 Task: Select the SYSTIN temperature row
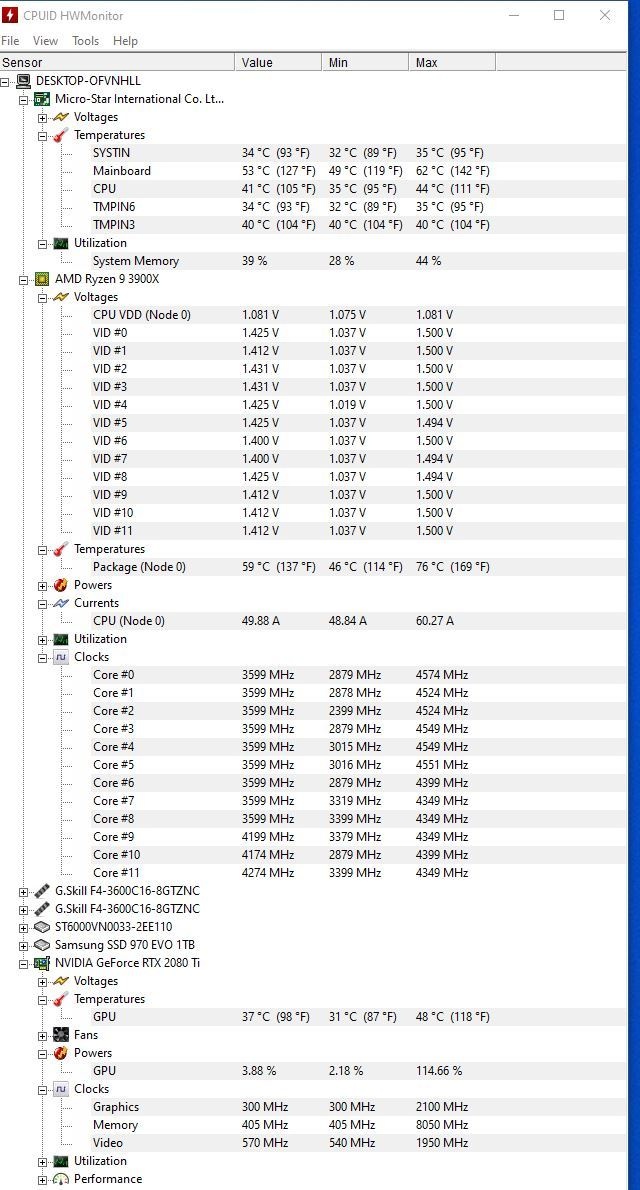358,153
